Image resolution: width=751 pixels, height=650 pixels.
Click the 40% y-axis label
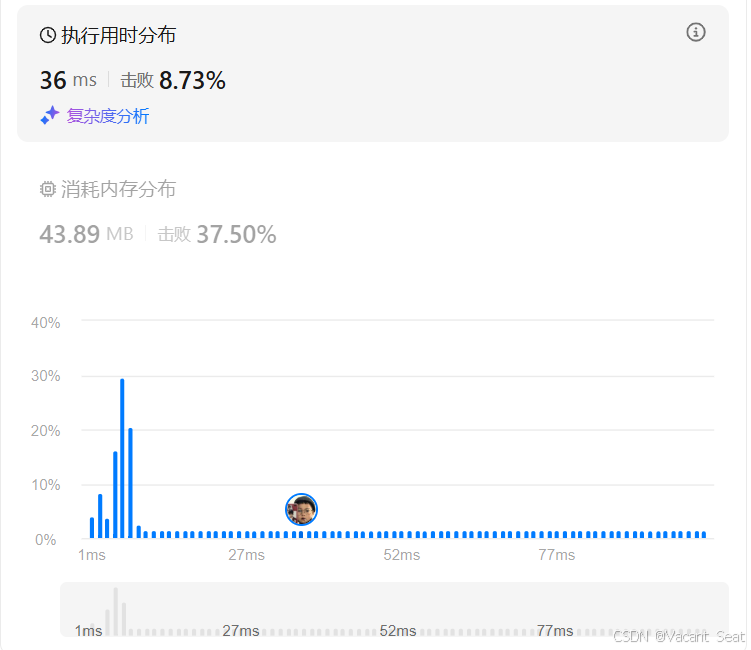(46, 323)
